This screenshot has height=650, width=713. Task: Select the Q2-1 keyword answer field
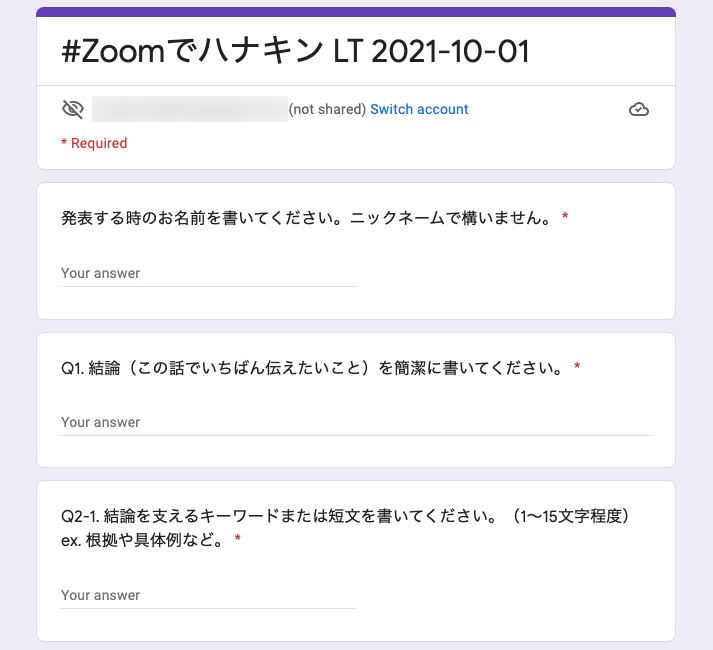click(208, 595)
